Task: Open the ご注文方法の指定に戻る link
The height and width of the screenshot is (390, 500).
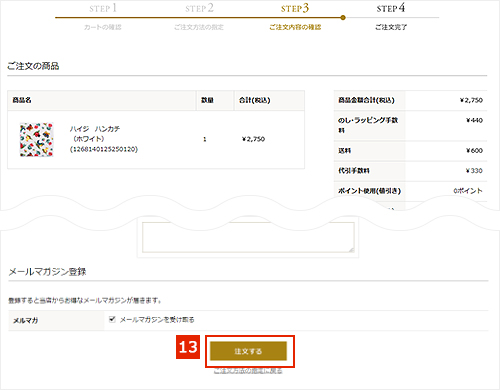Action: coord(248,371)
